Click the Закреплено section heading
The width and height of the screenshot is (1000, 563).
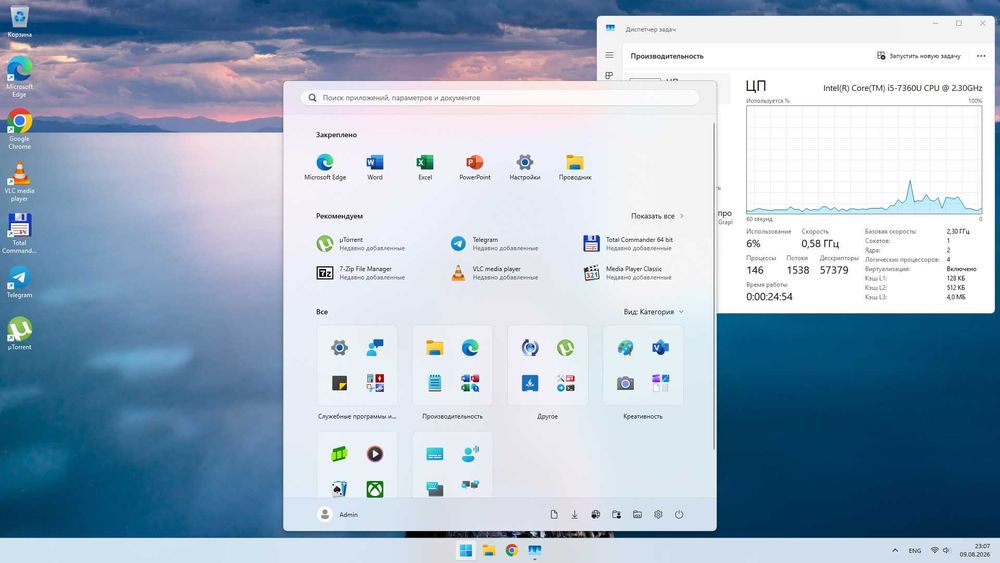336,135
